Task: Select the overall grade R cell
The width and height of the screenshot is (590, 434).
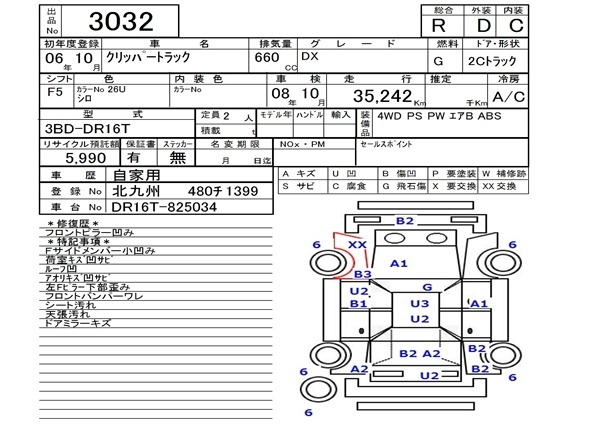Action: coord(439,26)
